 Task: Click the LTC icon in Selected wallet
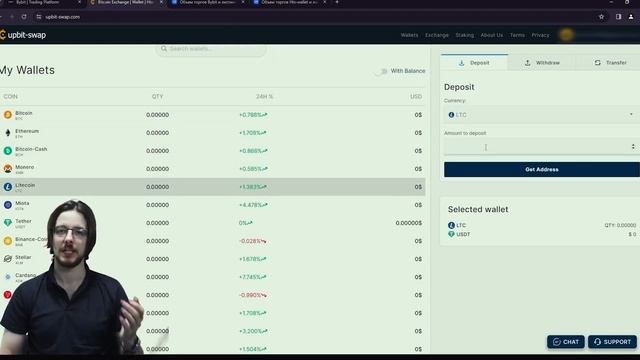(x=451, y=225)
